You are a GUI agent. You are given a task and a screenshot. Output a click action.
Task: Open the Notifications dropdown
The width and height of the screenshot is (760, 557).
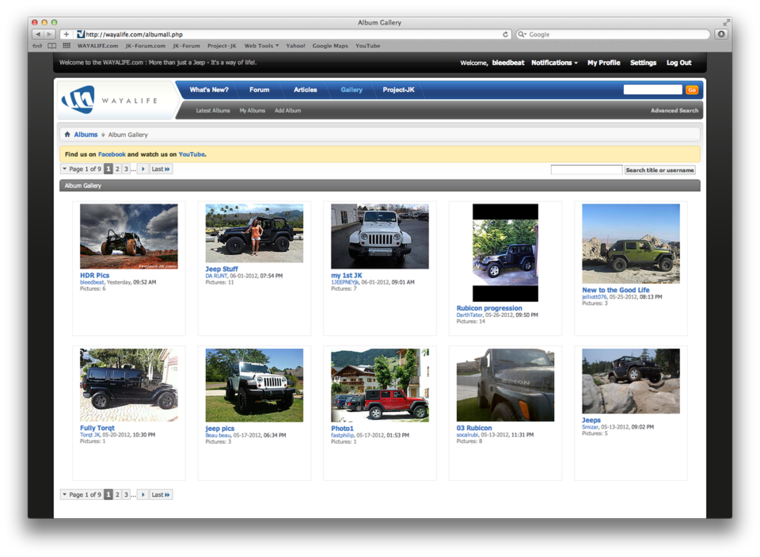coord(554,63)
